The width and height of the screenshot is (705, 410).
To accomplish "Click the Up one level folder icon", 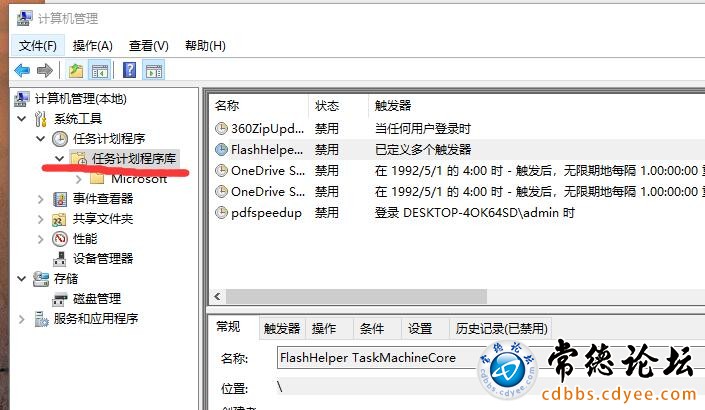I will pos(76,70).
